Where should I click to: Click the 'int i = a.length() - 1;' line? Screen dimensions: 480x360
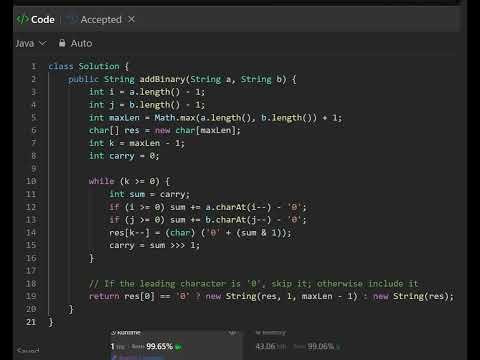[147, 92]
